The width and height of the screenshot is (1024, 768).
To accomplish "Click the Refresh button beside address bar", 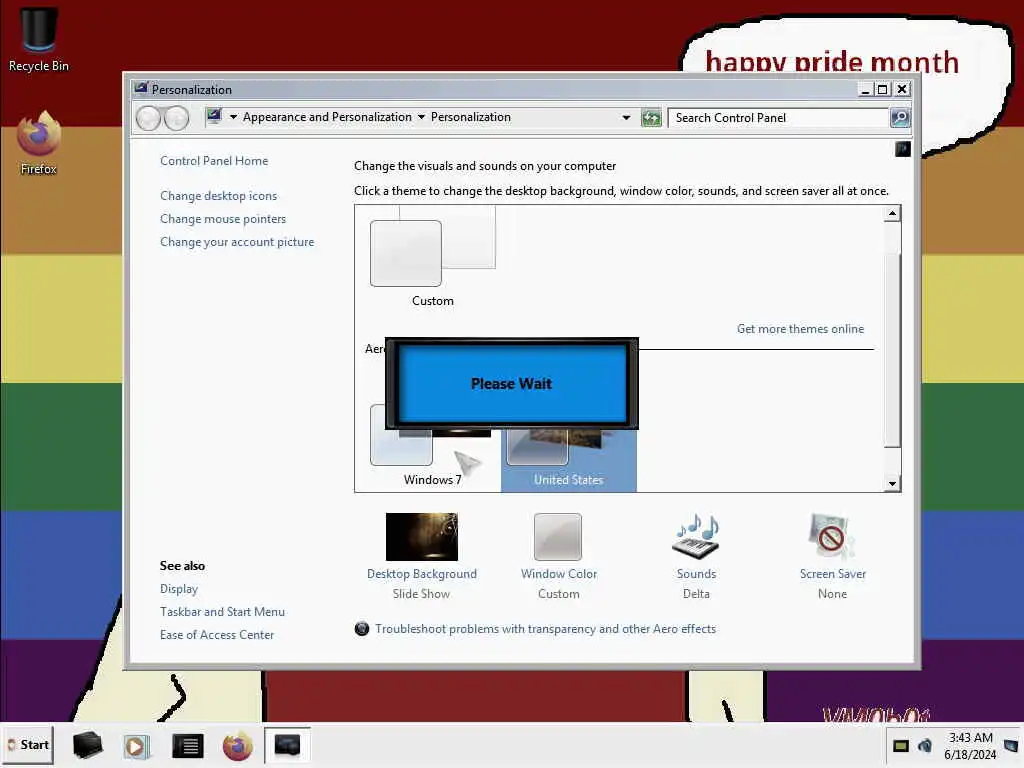I will point(651,118).
